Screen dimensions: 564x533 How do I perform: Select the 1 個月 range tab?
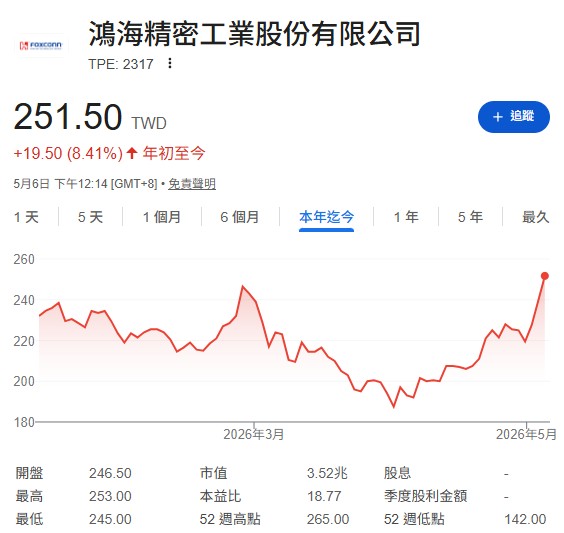[162, 217]
